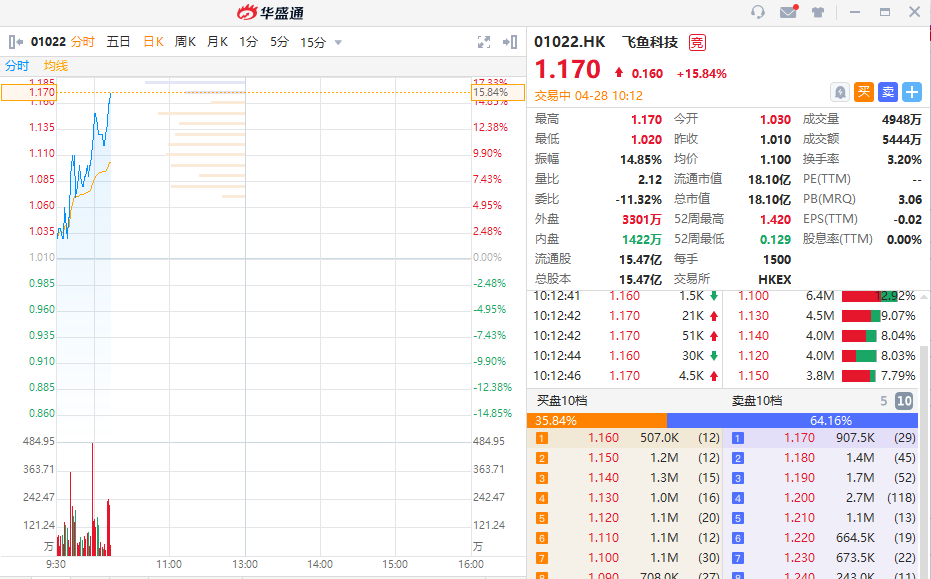Viewport: 931px width, 579px height.
Task: Click bid level 2 price 1.150
Action: pos(603,458)
